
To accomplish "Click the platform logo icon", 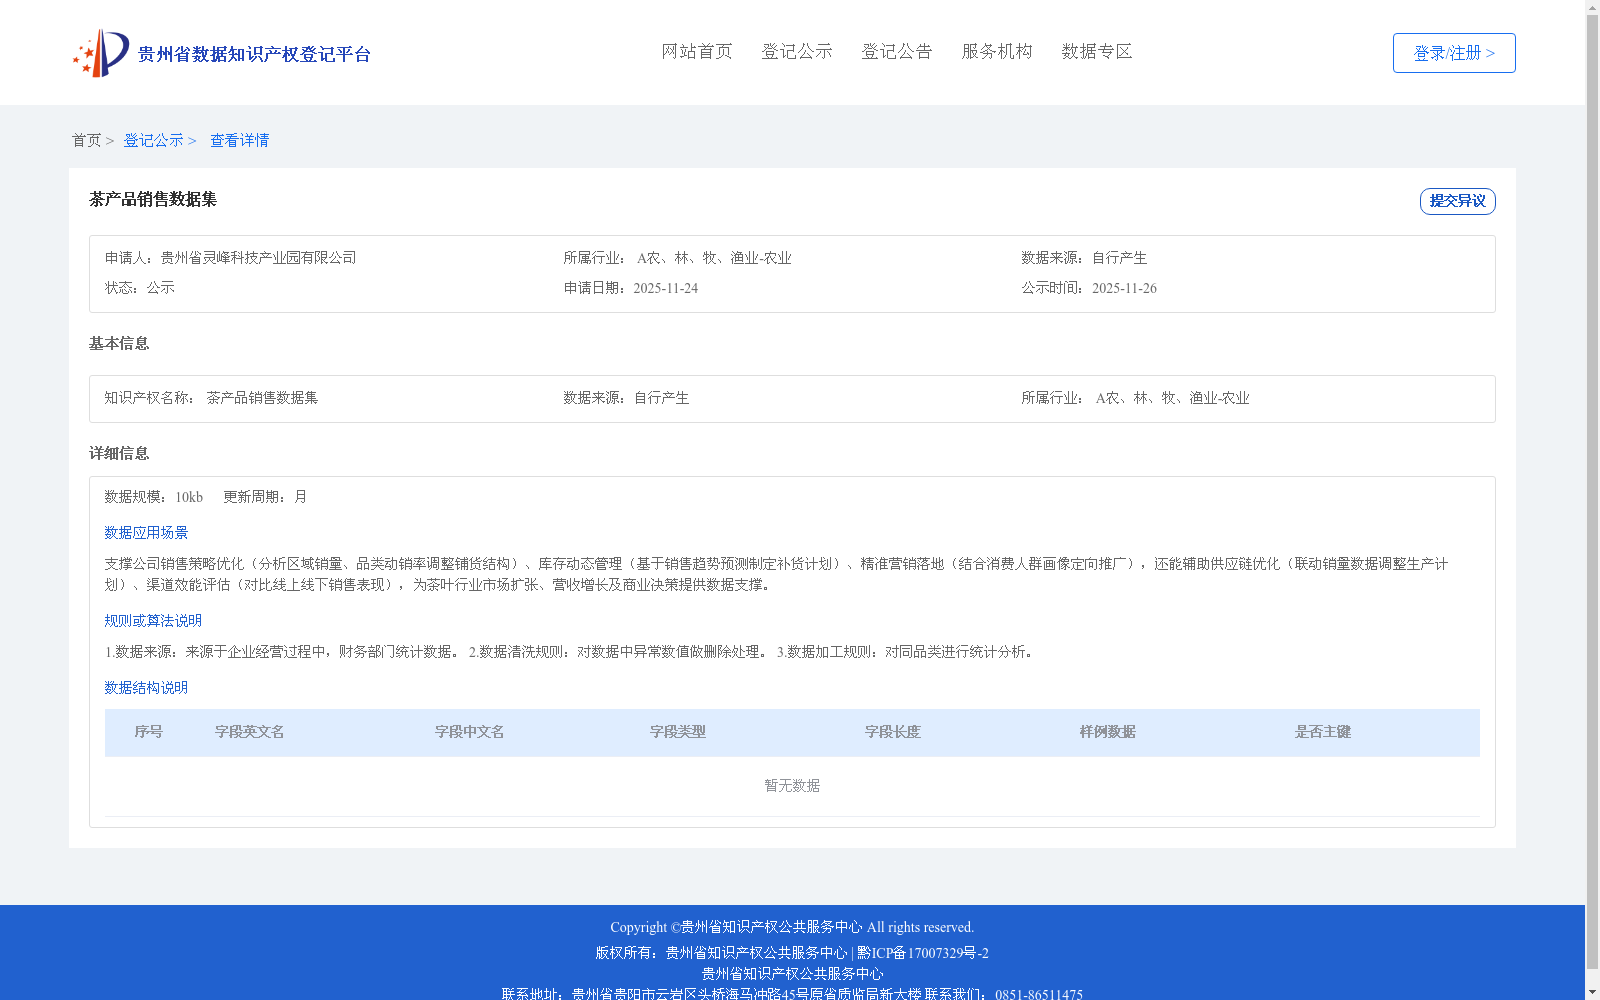I will tap(101, 53).
